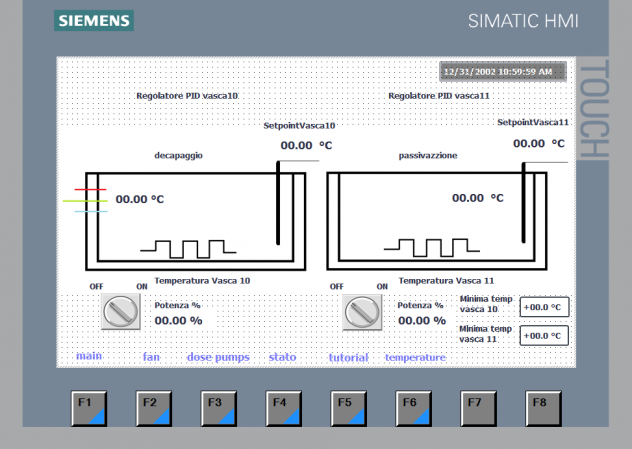Image resolution: width=632 pixels, height=449 pixels.
Task: Edit Minima temp vasca 11 field
Action: point(544,336)
